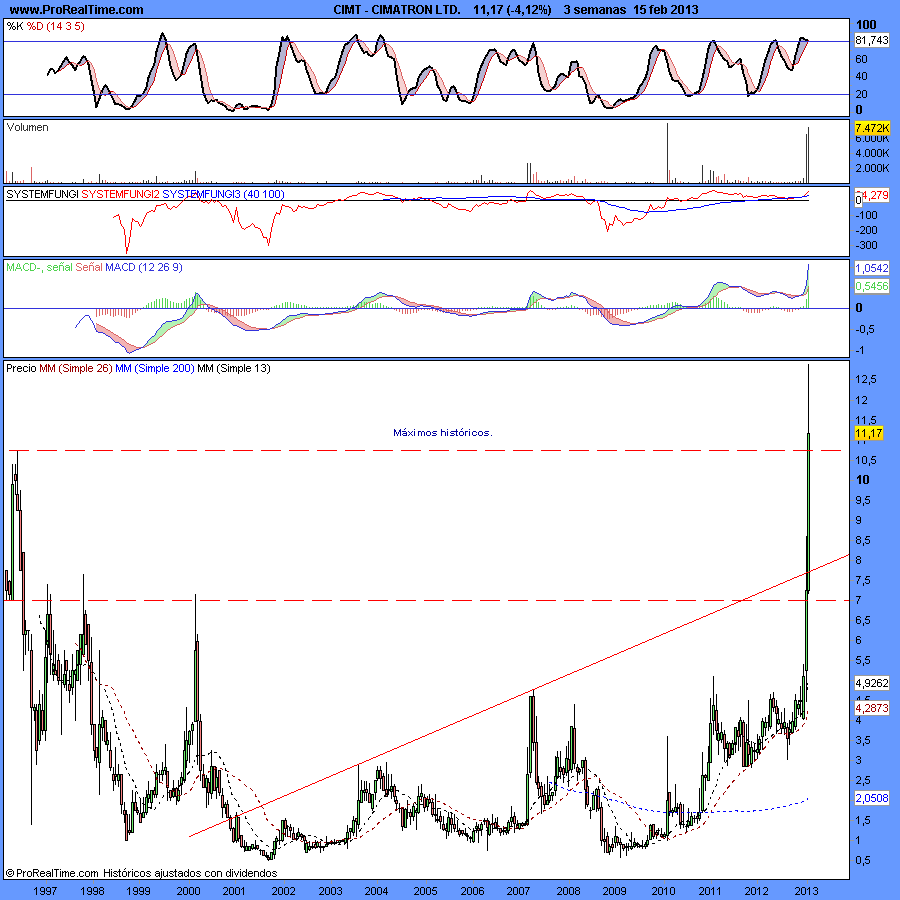Click the Precio panel label
The height and width of the screenshot is (900, 900).
pos(21,368)
